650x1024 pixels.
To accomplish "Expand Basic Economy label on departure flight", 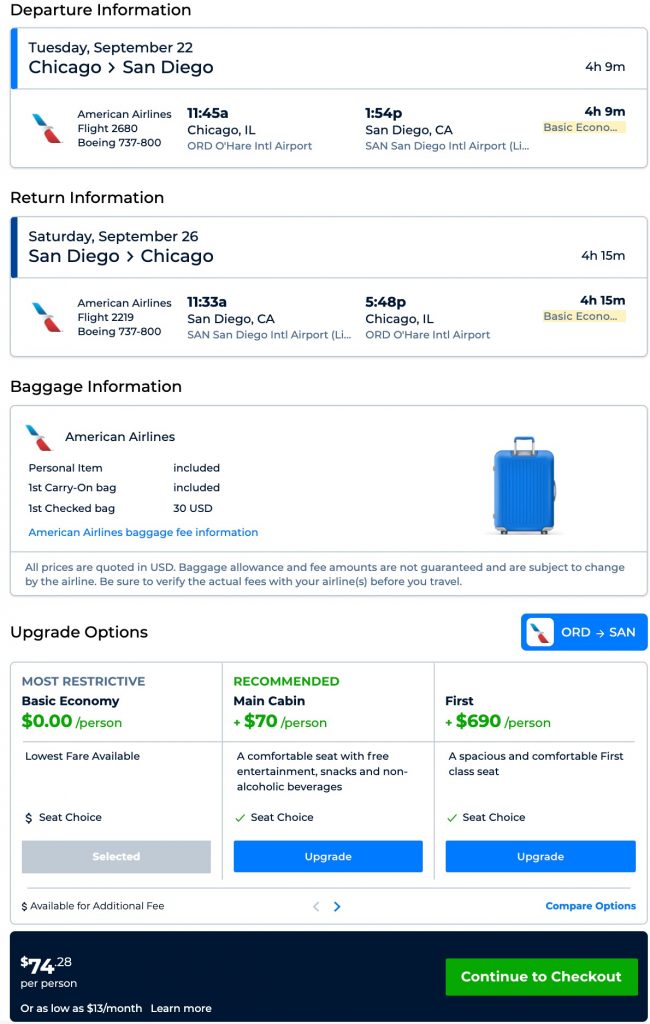I will pos(584,128).
